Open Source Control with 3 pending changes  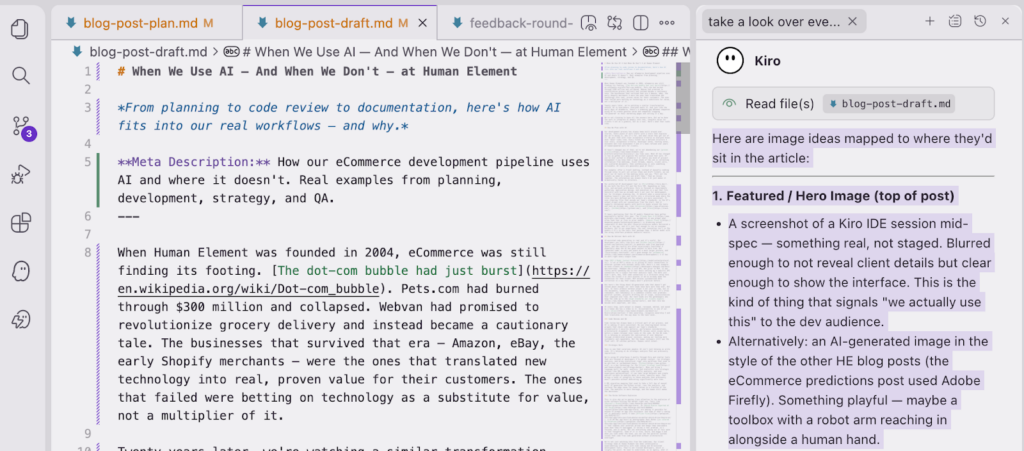22,127
